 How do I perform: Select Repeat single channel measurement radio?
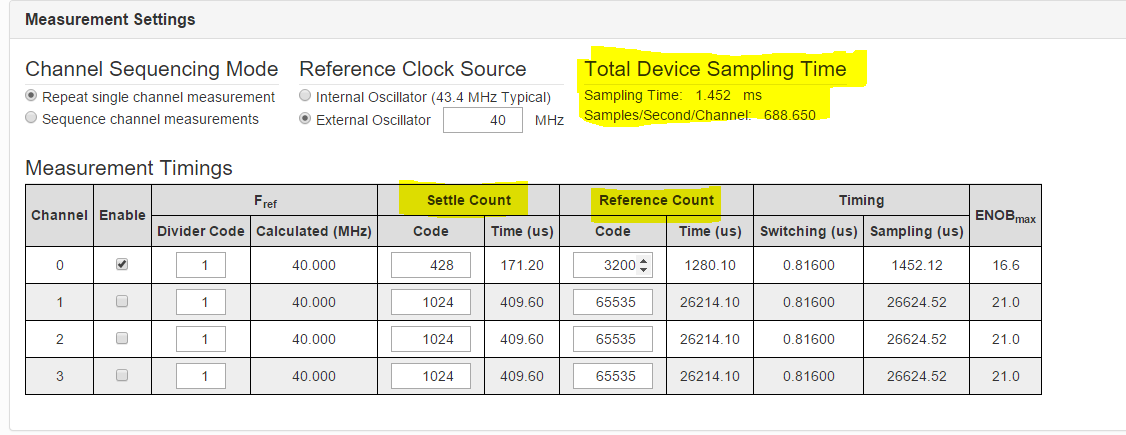click(x=31, y=95)
